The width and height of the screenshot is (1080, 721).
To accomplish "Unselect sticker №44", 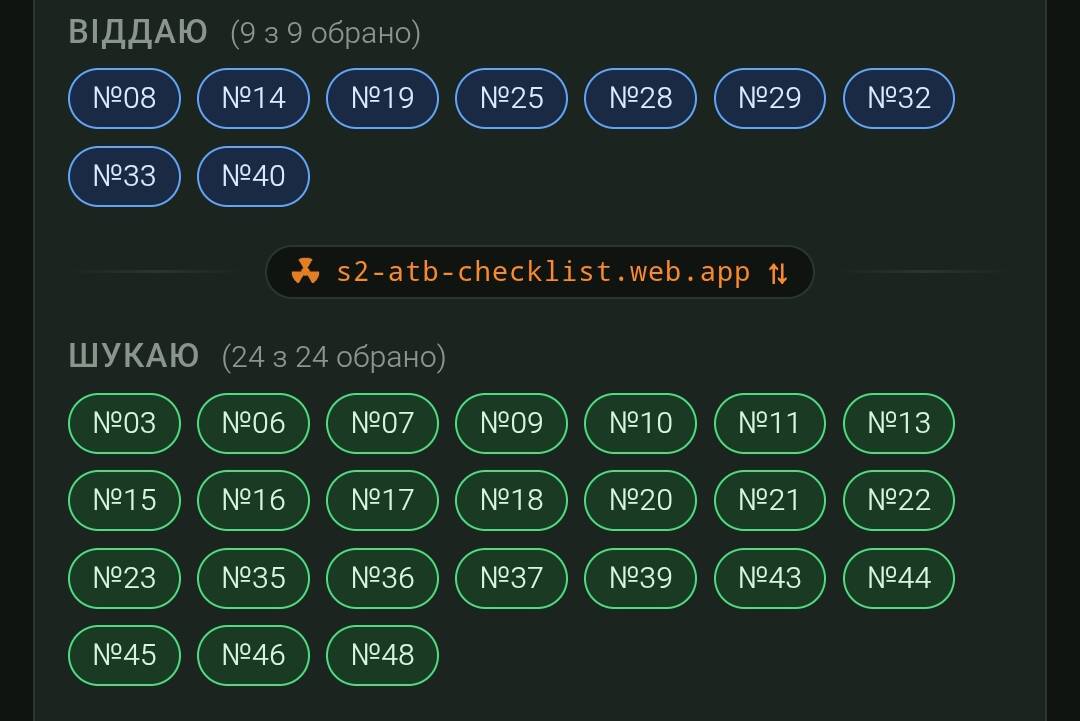I will point(899,578).
